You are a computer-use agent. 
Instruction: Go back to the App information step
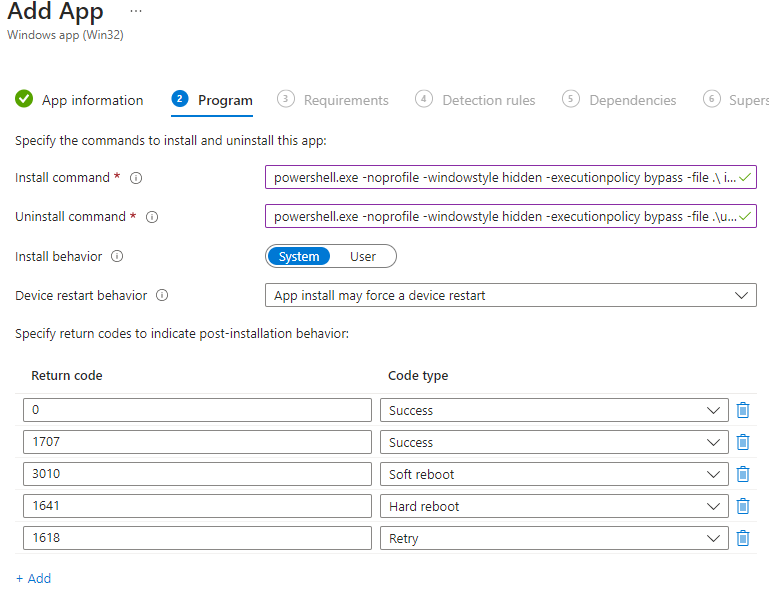pos(79,100)
